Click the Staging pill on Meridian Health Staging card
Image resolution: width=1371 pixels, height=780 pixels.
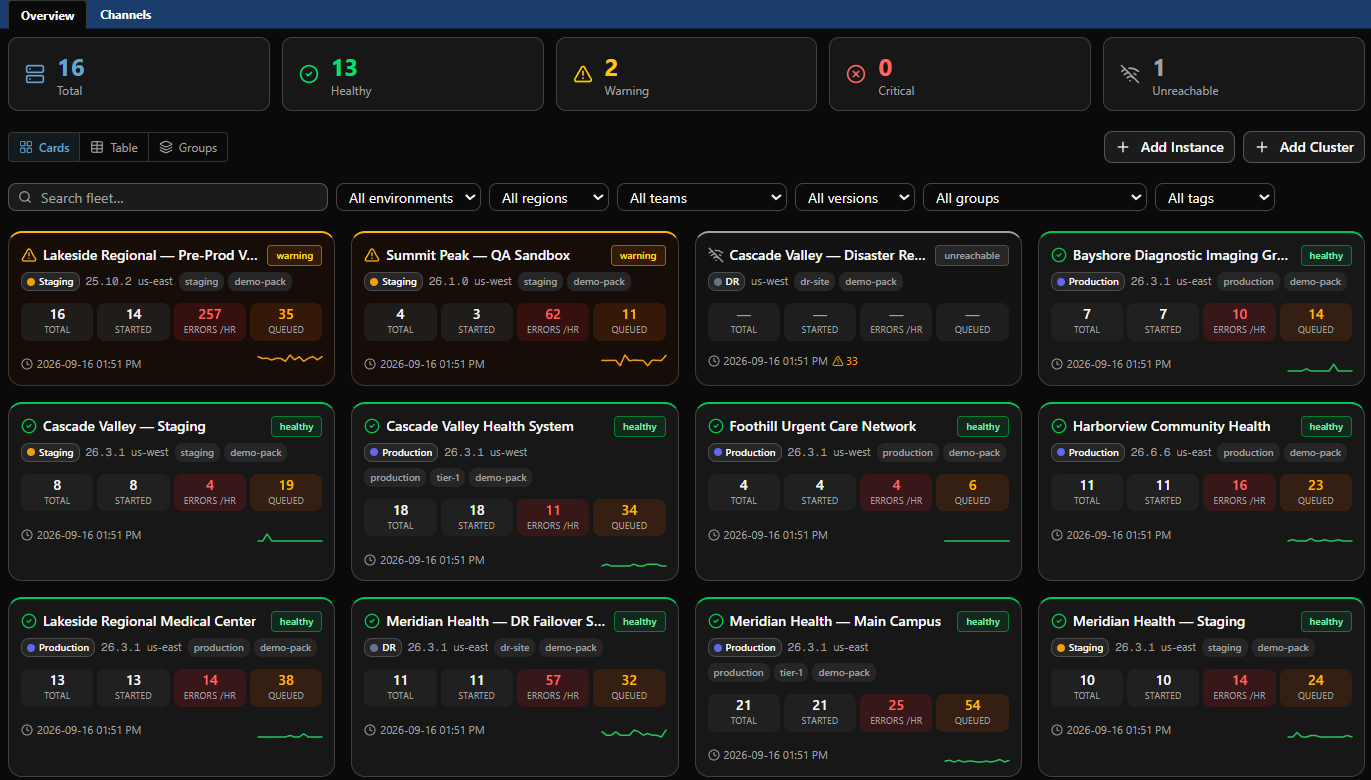pos(1080,648)
